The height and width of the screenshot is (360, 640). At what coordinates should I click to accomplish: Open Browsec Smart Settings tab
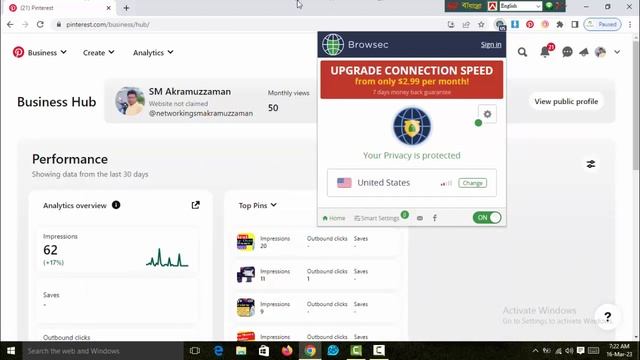377,218
